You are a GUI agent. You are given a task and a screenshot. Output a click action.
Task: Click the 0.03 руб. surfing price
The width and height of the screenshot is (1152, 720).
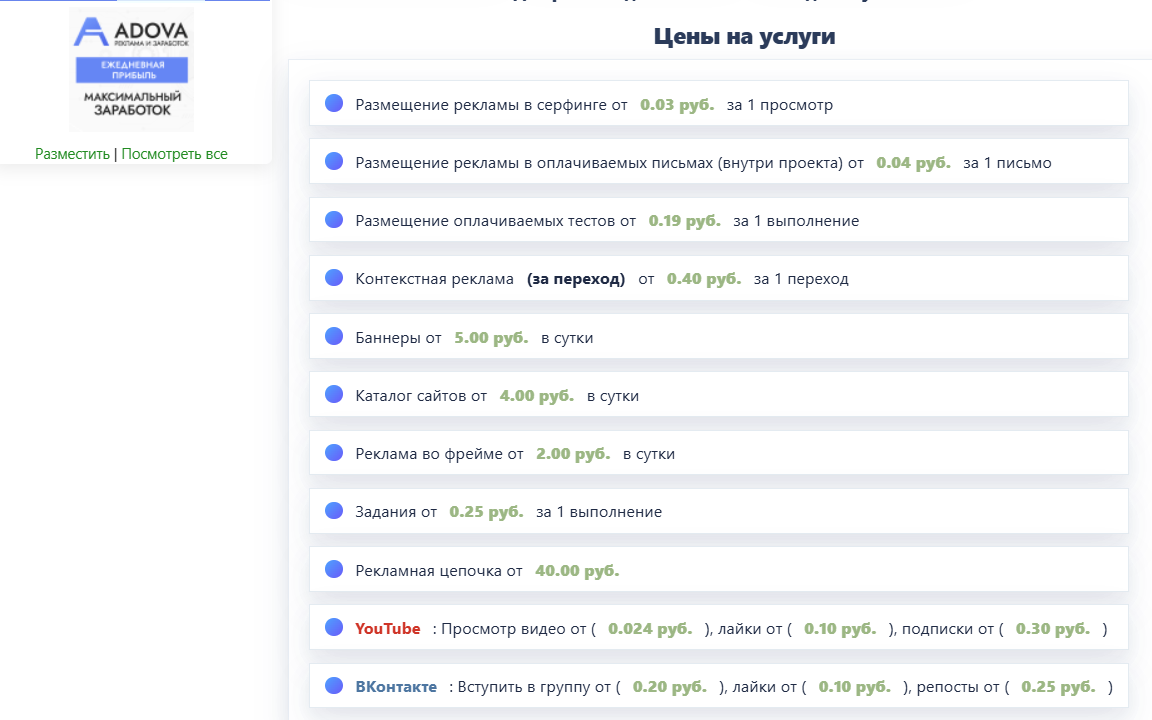pyautogui.click(x=677, y=104)
